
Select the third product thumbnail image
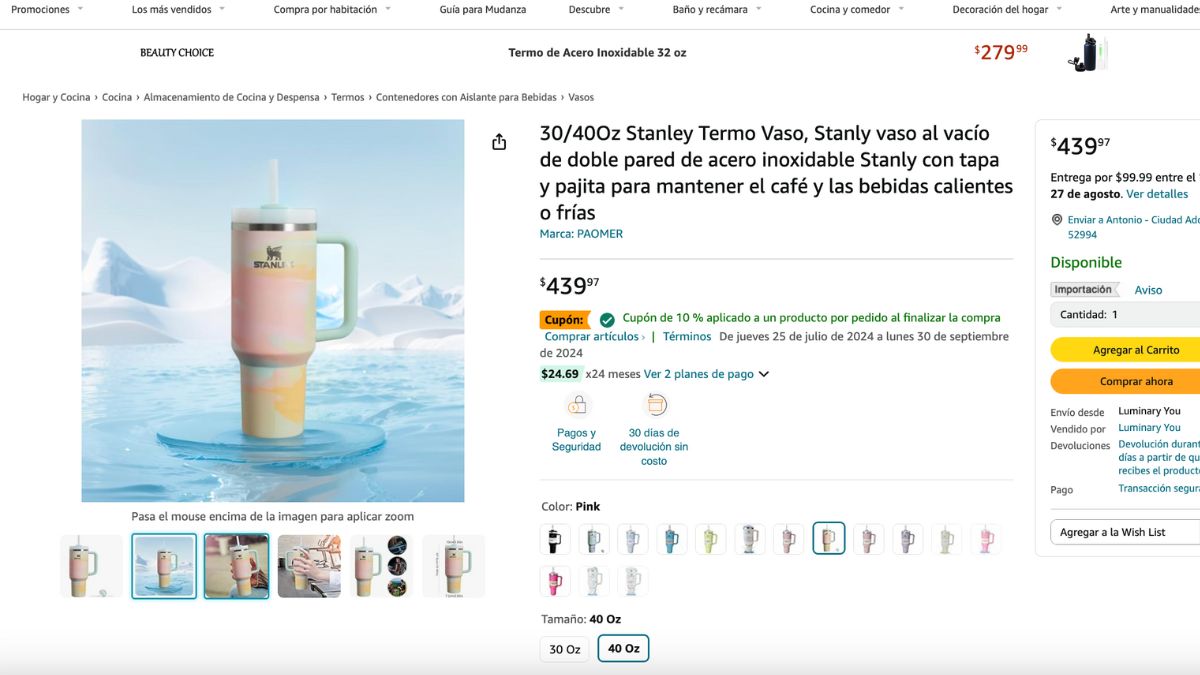click(x=236, y=566)
